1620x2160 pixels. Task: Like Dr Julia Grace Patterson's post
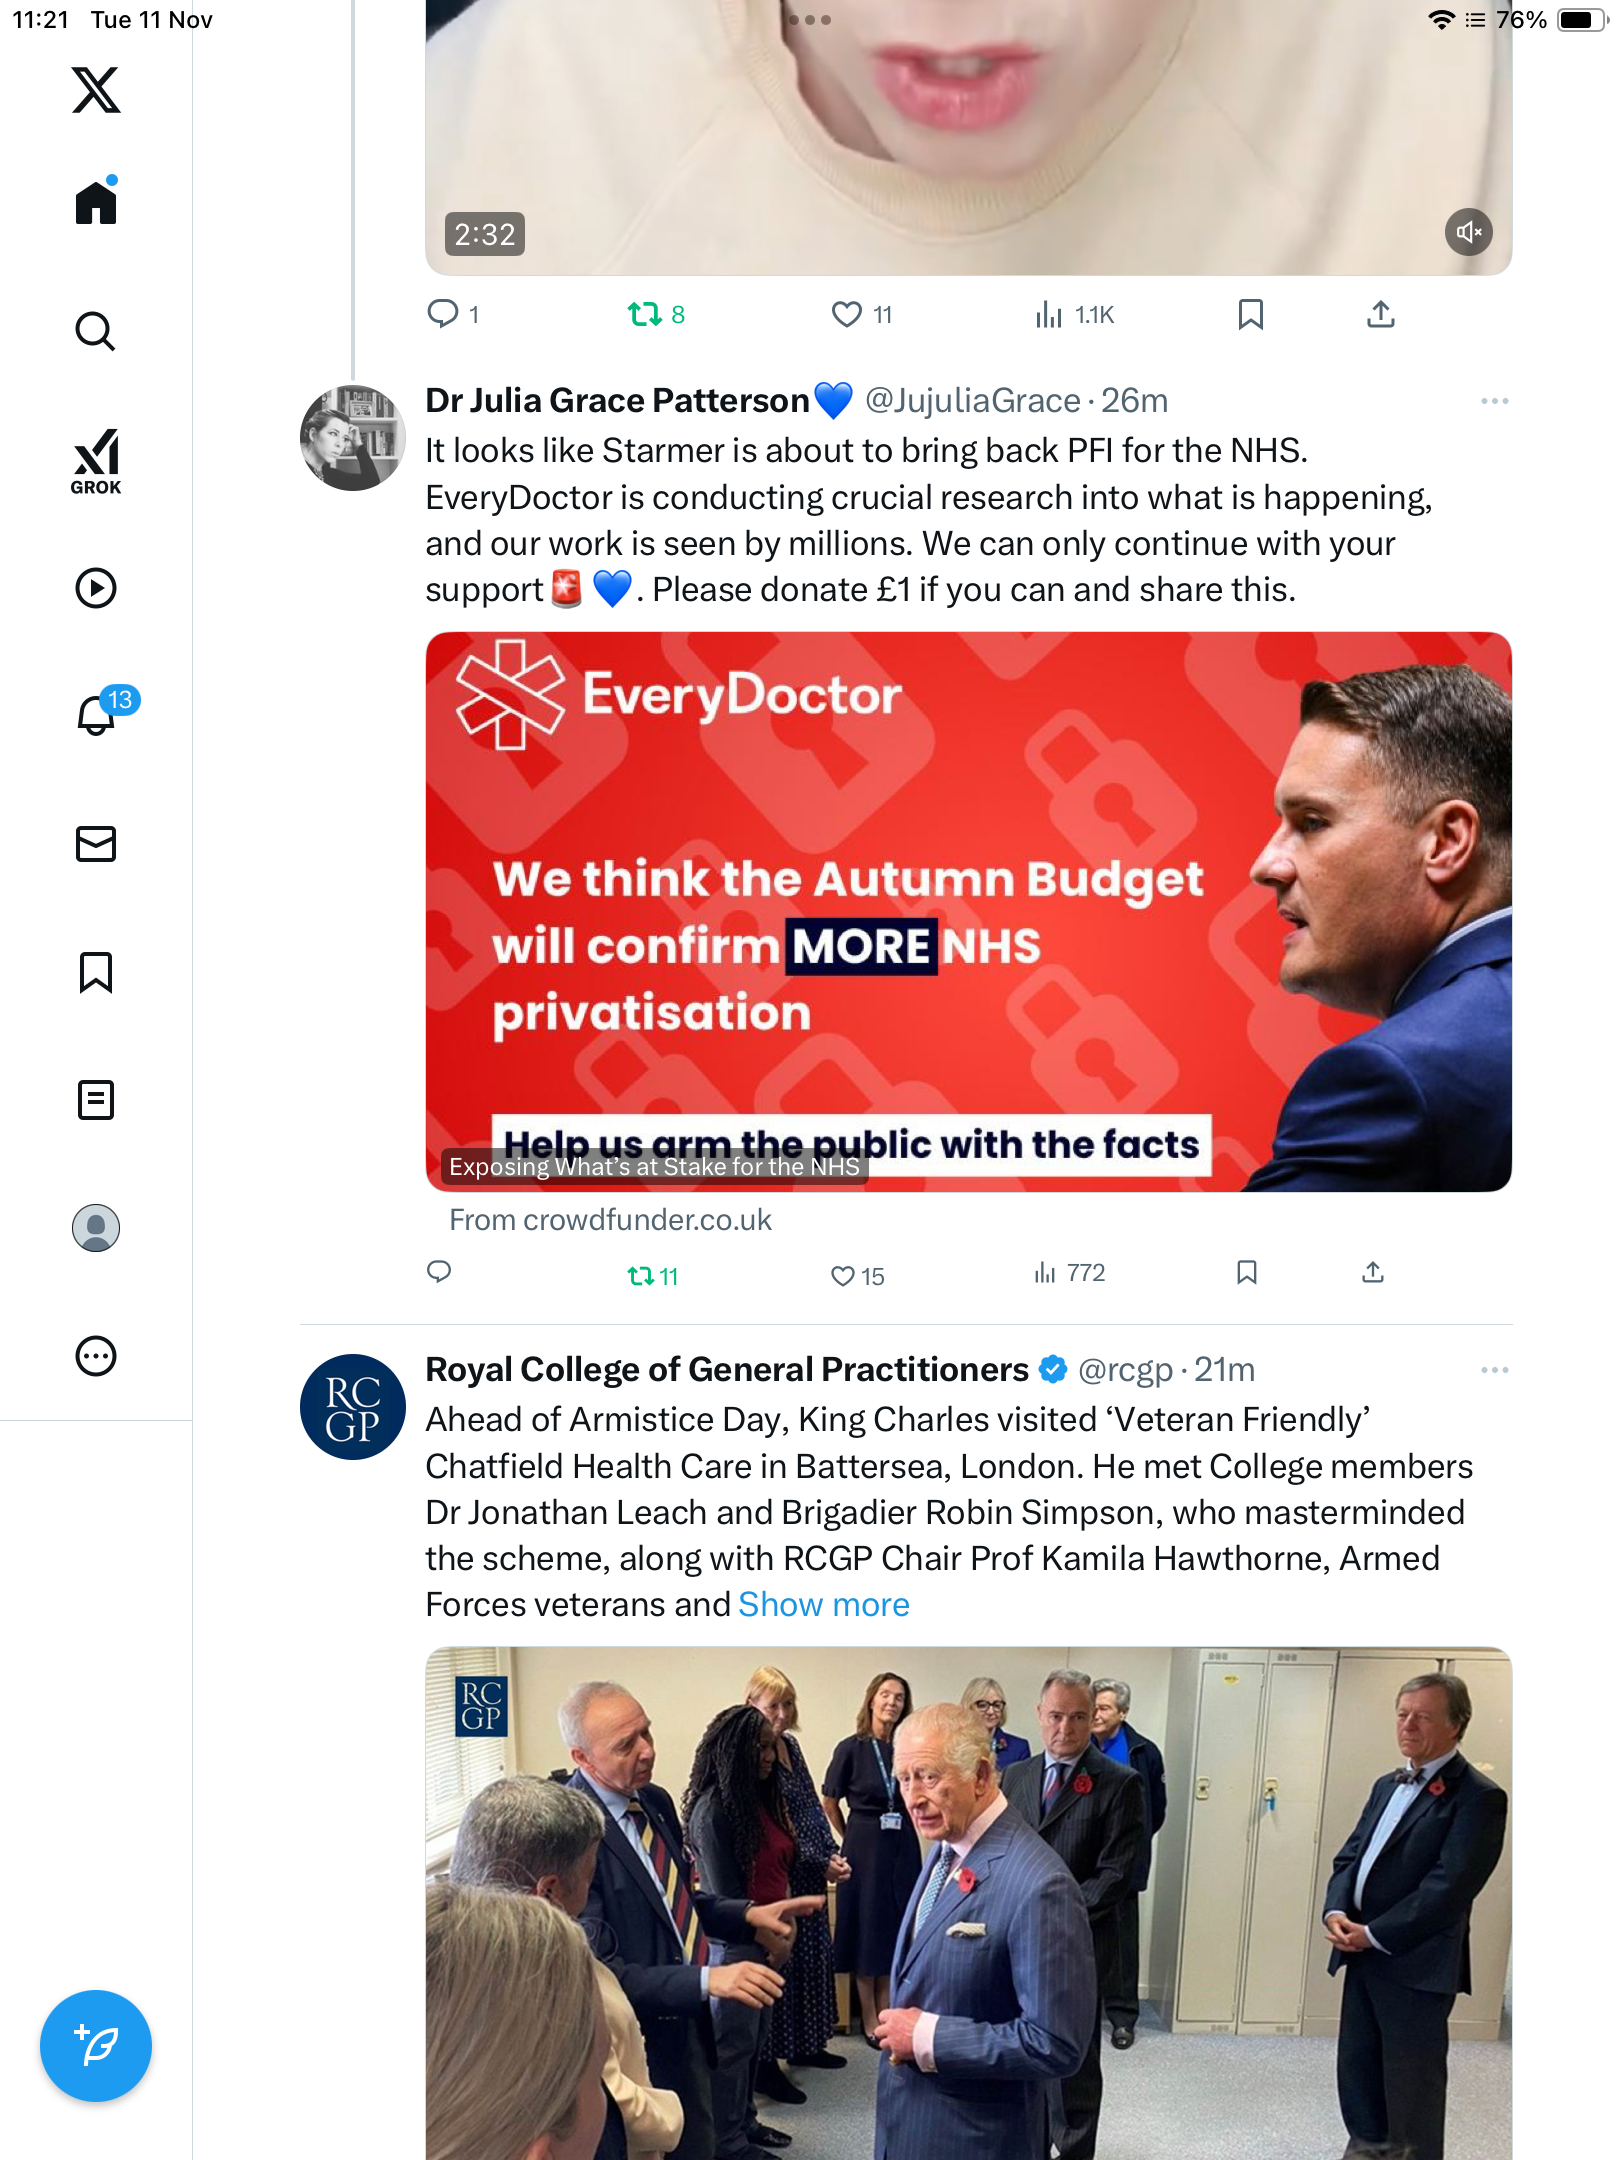click(x=843, y=1276)
